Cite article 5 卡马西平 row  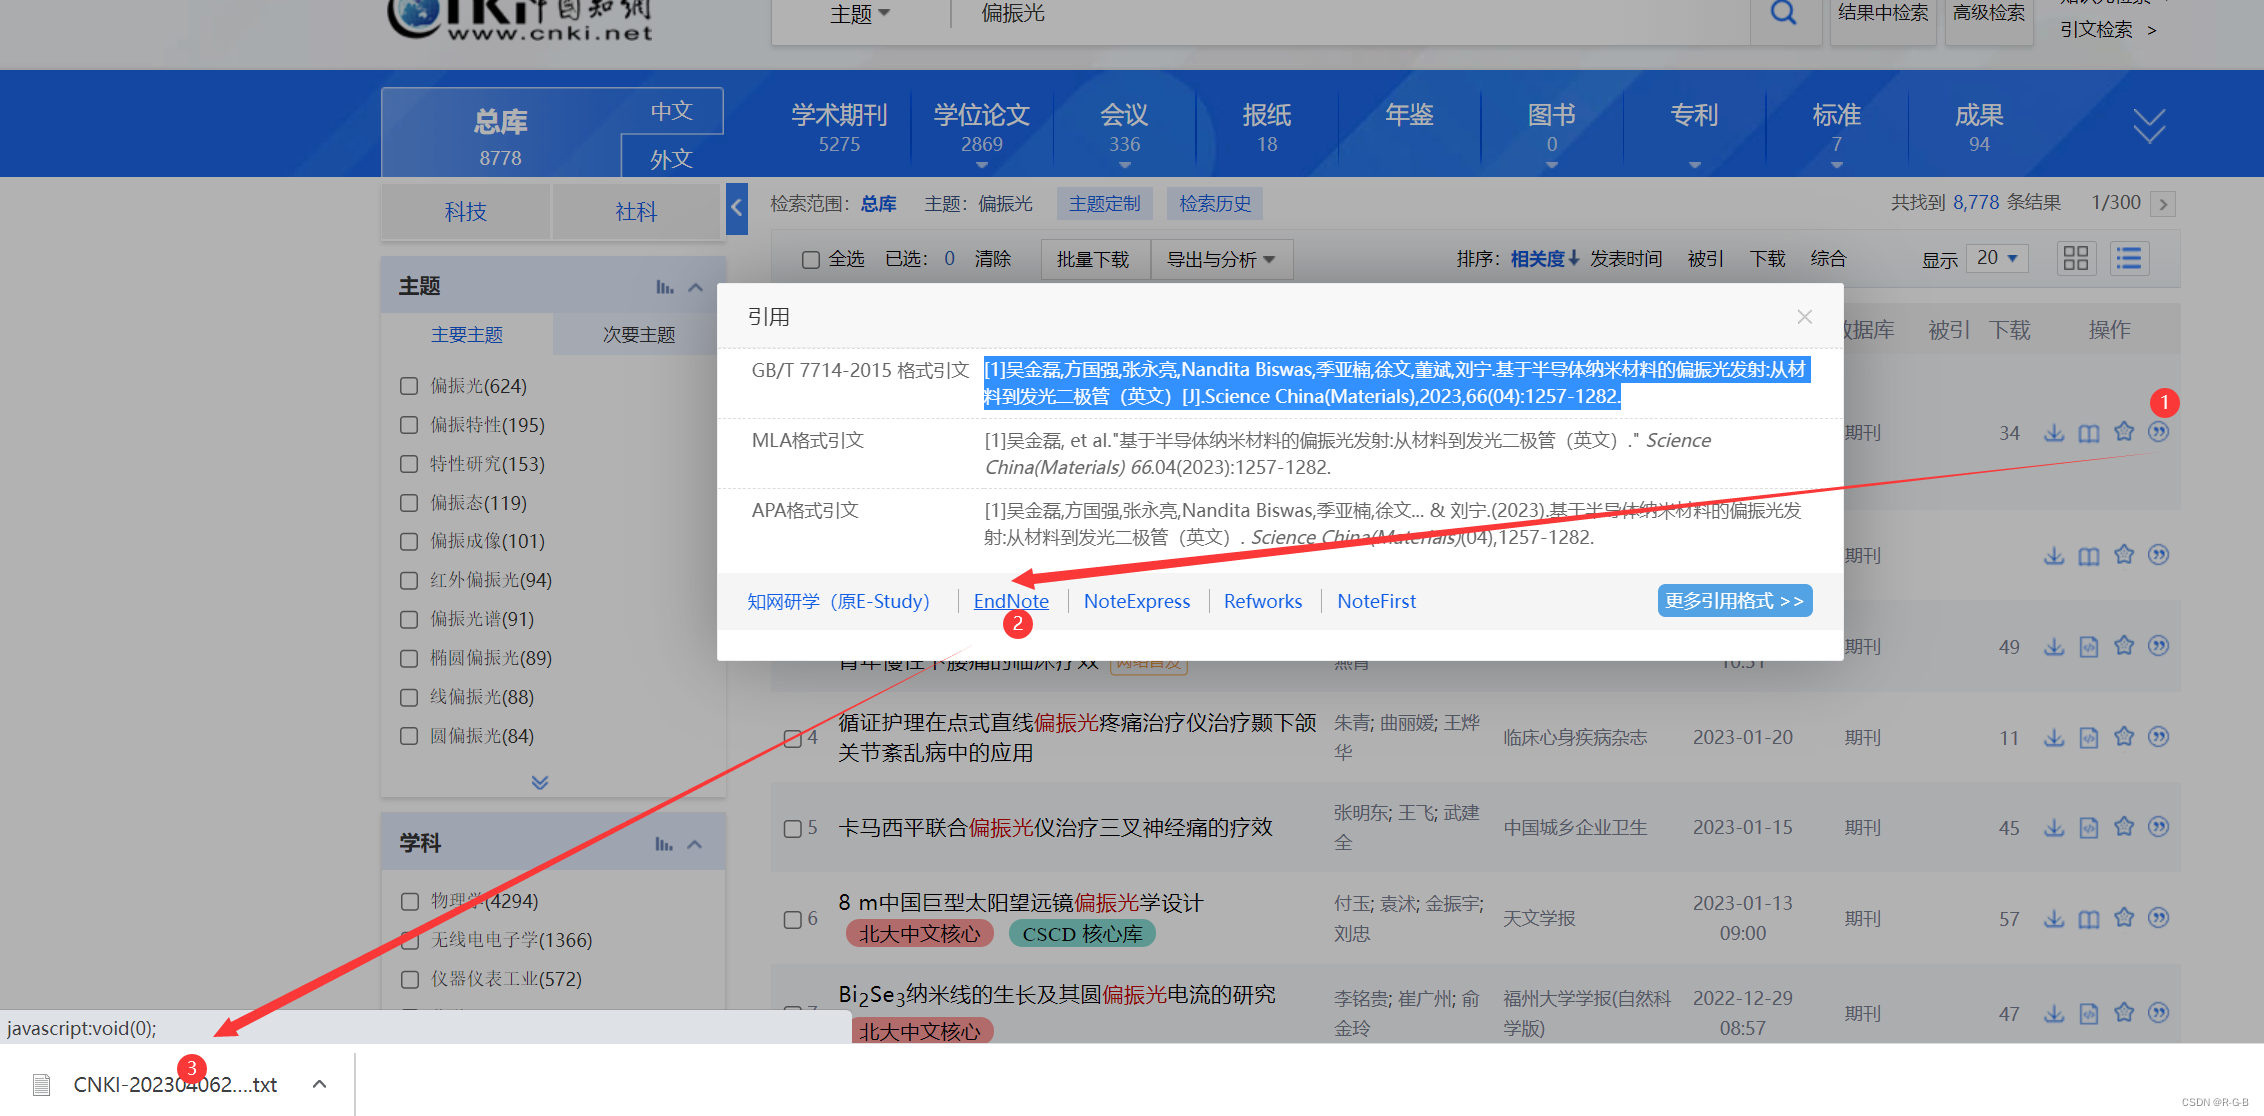[x=2159, y=827]
